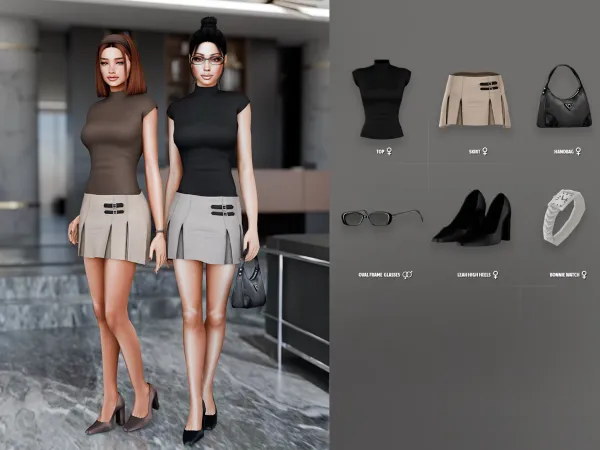Click the "Skirt" text label
This screenshot has height=450, width=600.
(x=473, y=152)
